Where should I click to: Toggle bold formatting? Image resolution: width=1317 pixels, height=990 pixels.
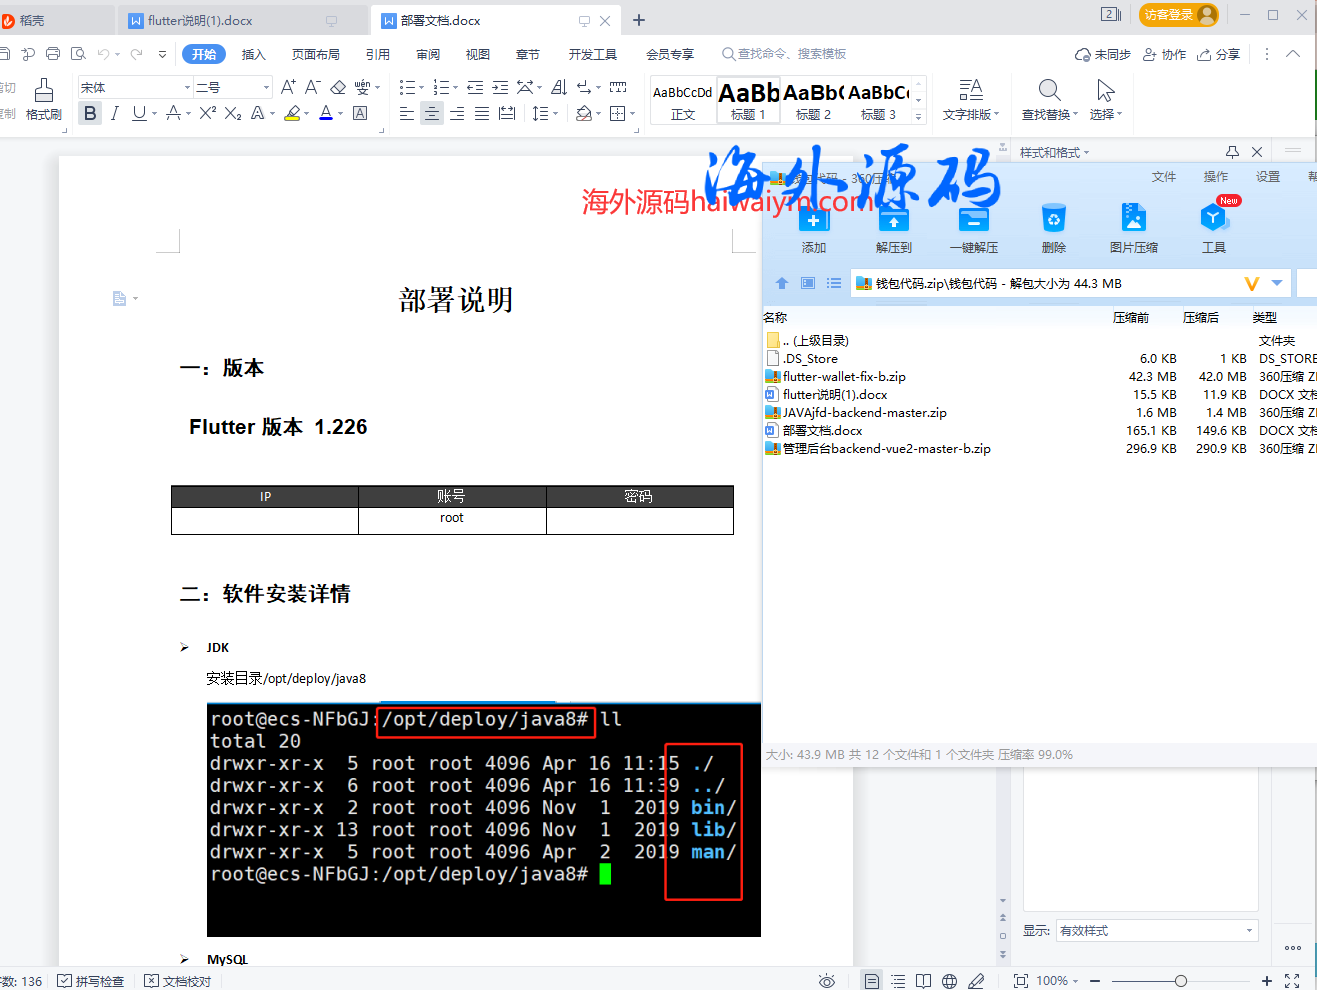(x=90, y=113)
